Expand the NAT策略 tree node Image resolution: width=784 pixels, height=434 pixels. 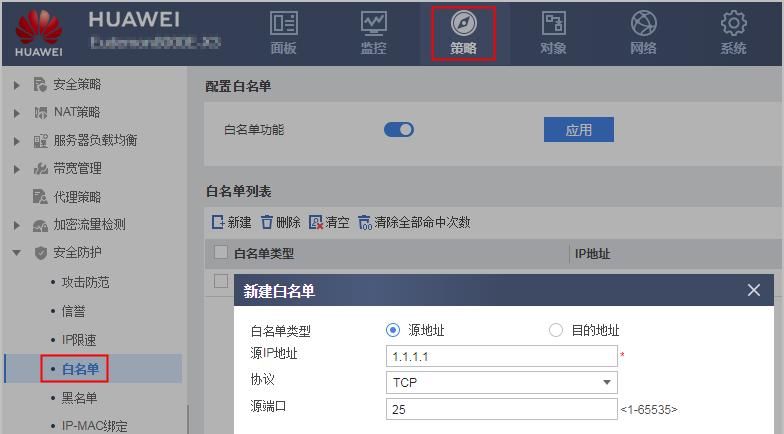(x=16, y=113)
